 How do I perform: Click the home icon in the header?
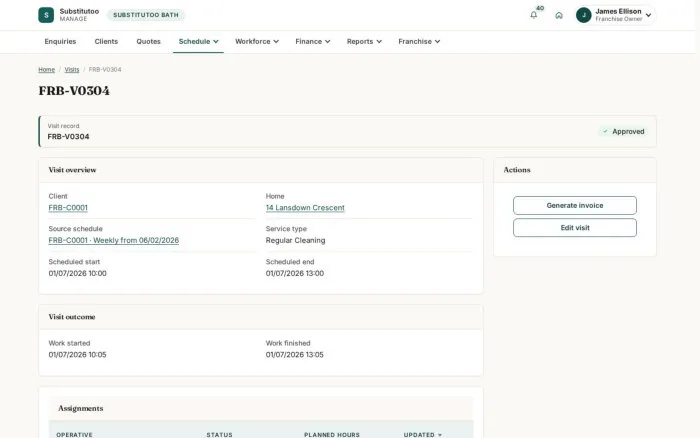[x=559, y=15]
